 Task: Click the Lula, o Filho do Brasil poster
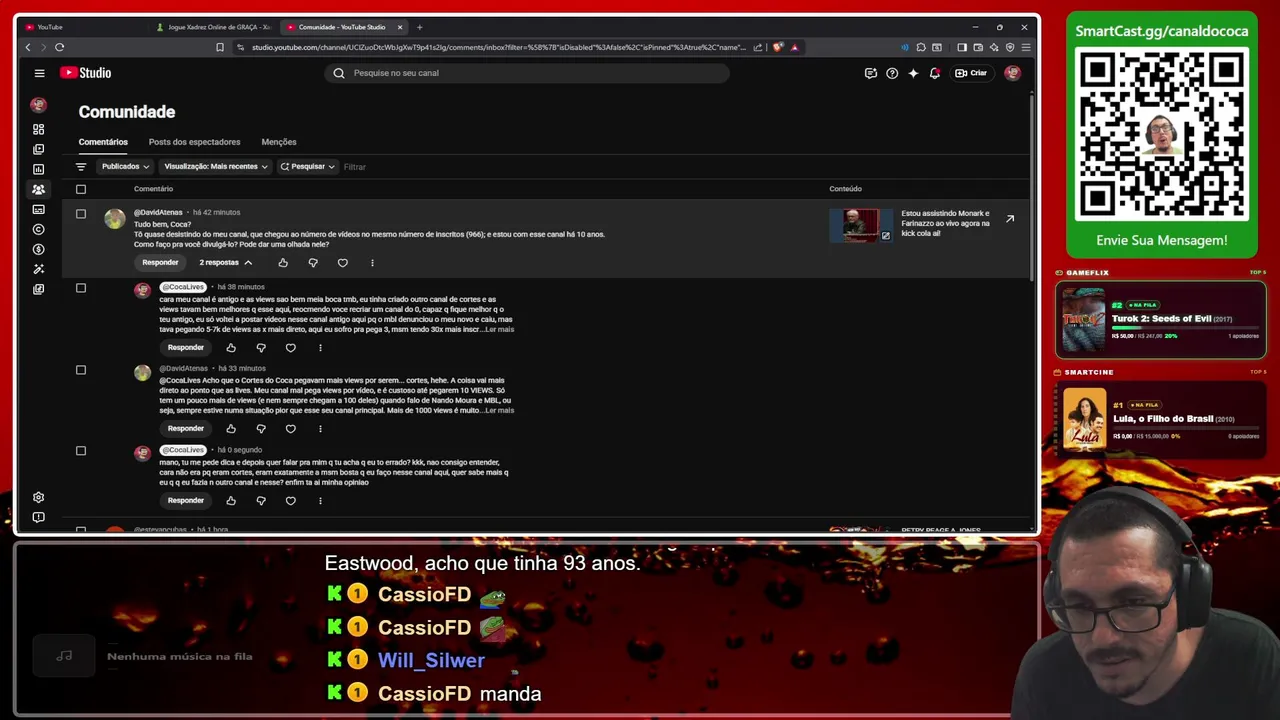tap(1085, 420)
